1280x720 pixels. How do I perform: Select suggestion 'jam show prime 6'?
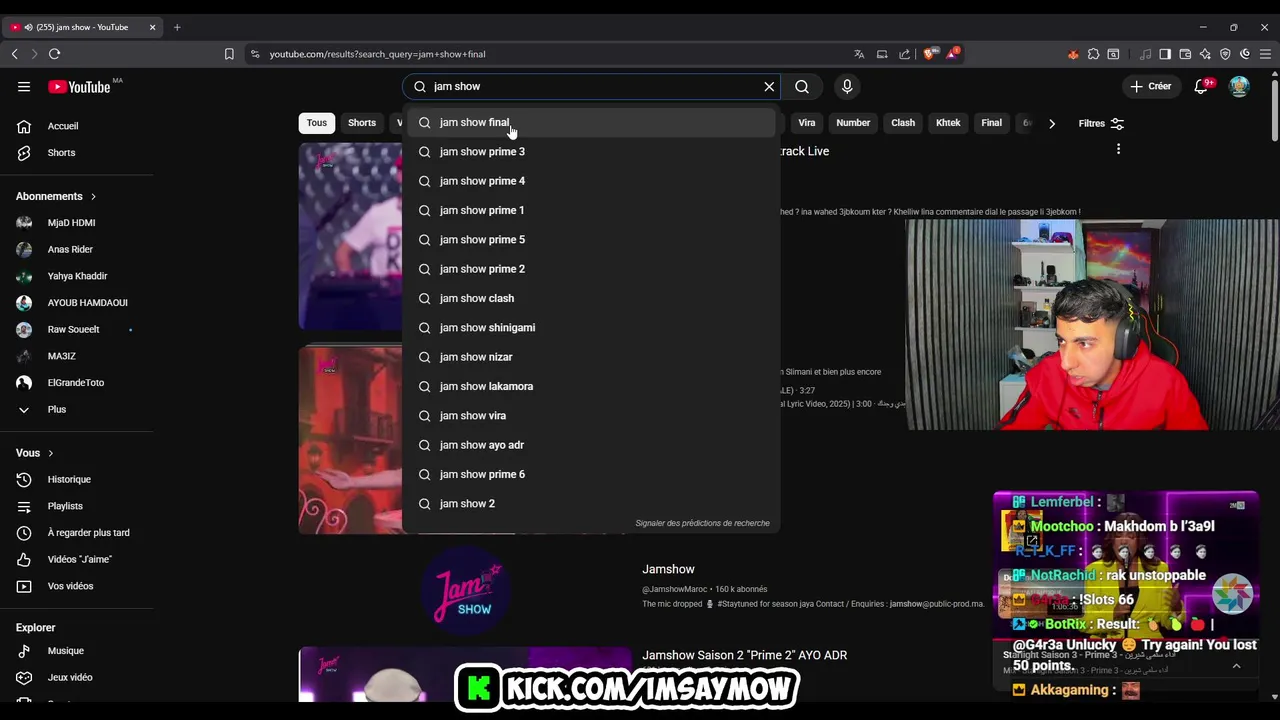click(x=591, y=474)
